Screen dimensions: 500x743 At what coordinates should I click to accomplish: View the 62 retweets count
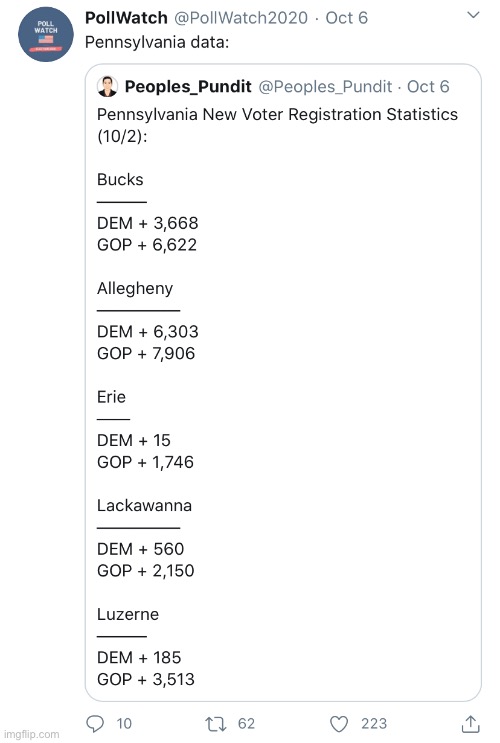coord(246,724)
